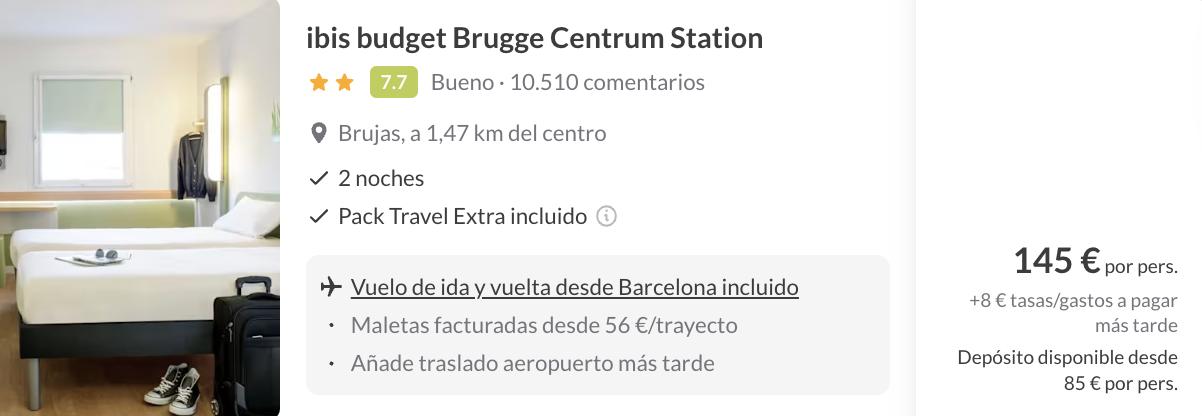The image size is (1202, 416).
Task: Click the 2 noches duration label
Action: pos(381,179)
